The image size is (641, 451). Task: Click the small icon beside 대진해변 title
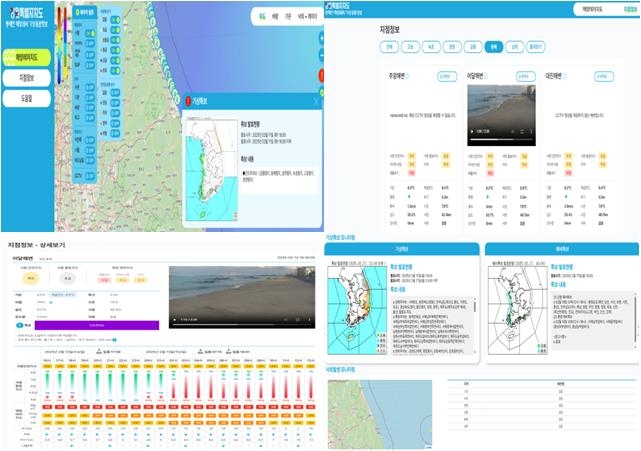pyautogui.click(x=565, y=76)
